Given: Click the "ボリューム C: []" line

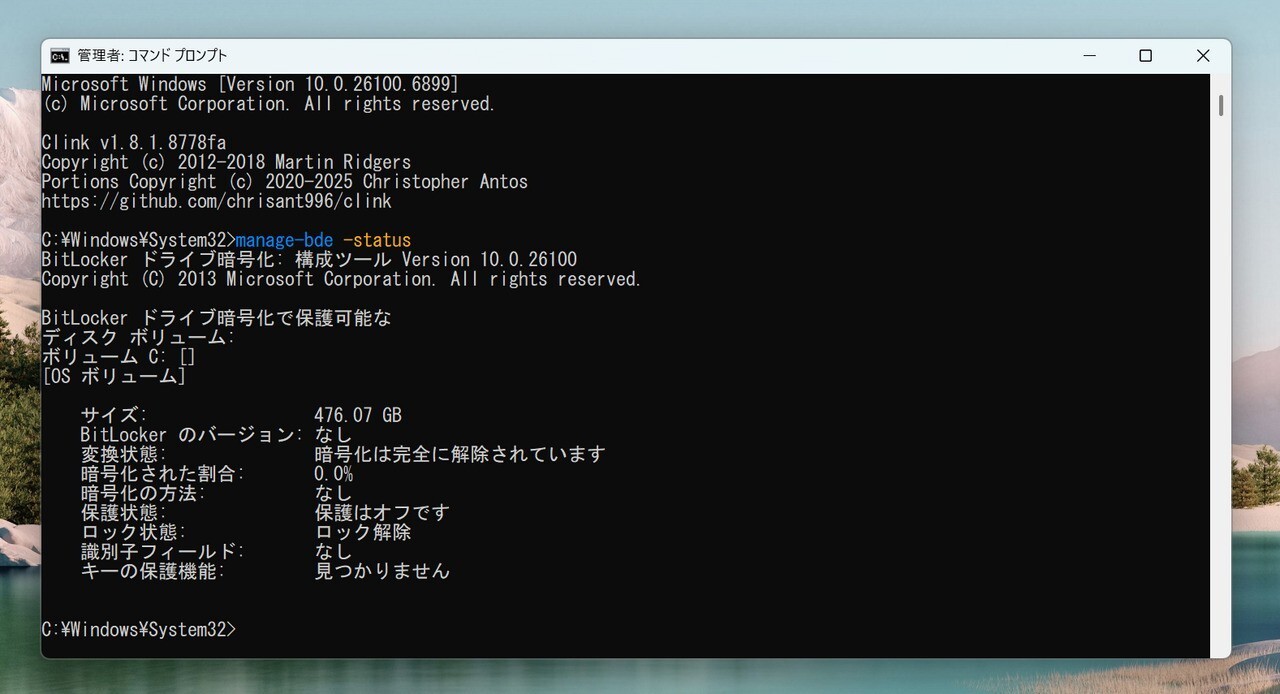Looking at the screenshot, I should [x=119, y=357].
